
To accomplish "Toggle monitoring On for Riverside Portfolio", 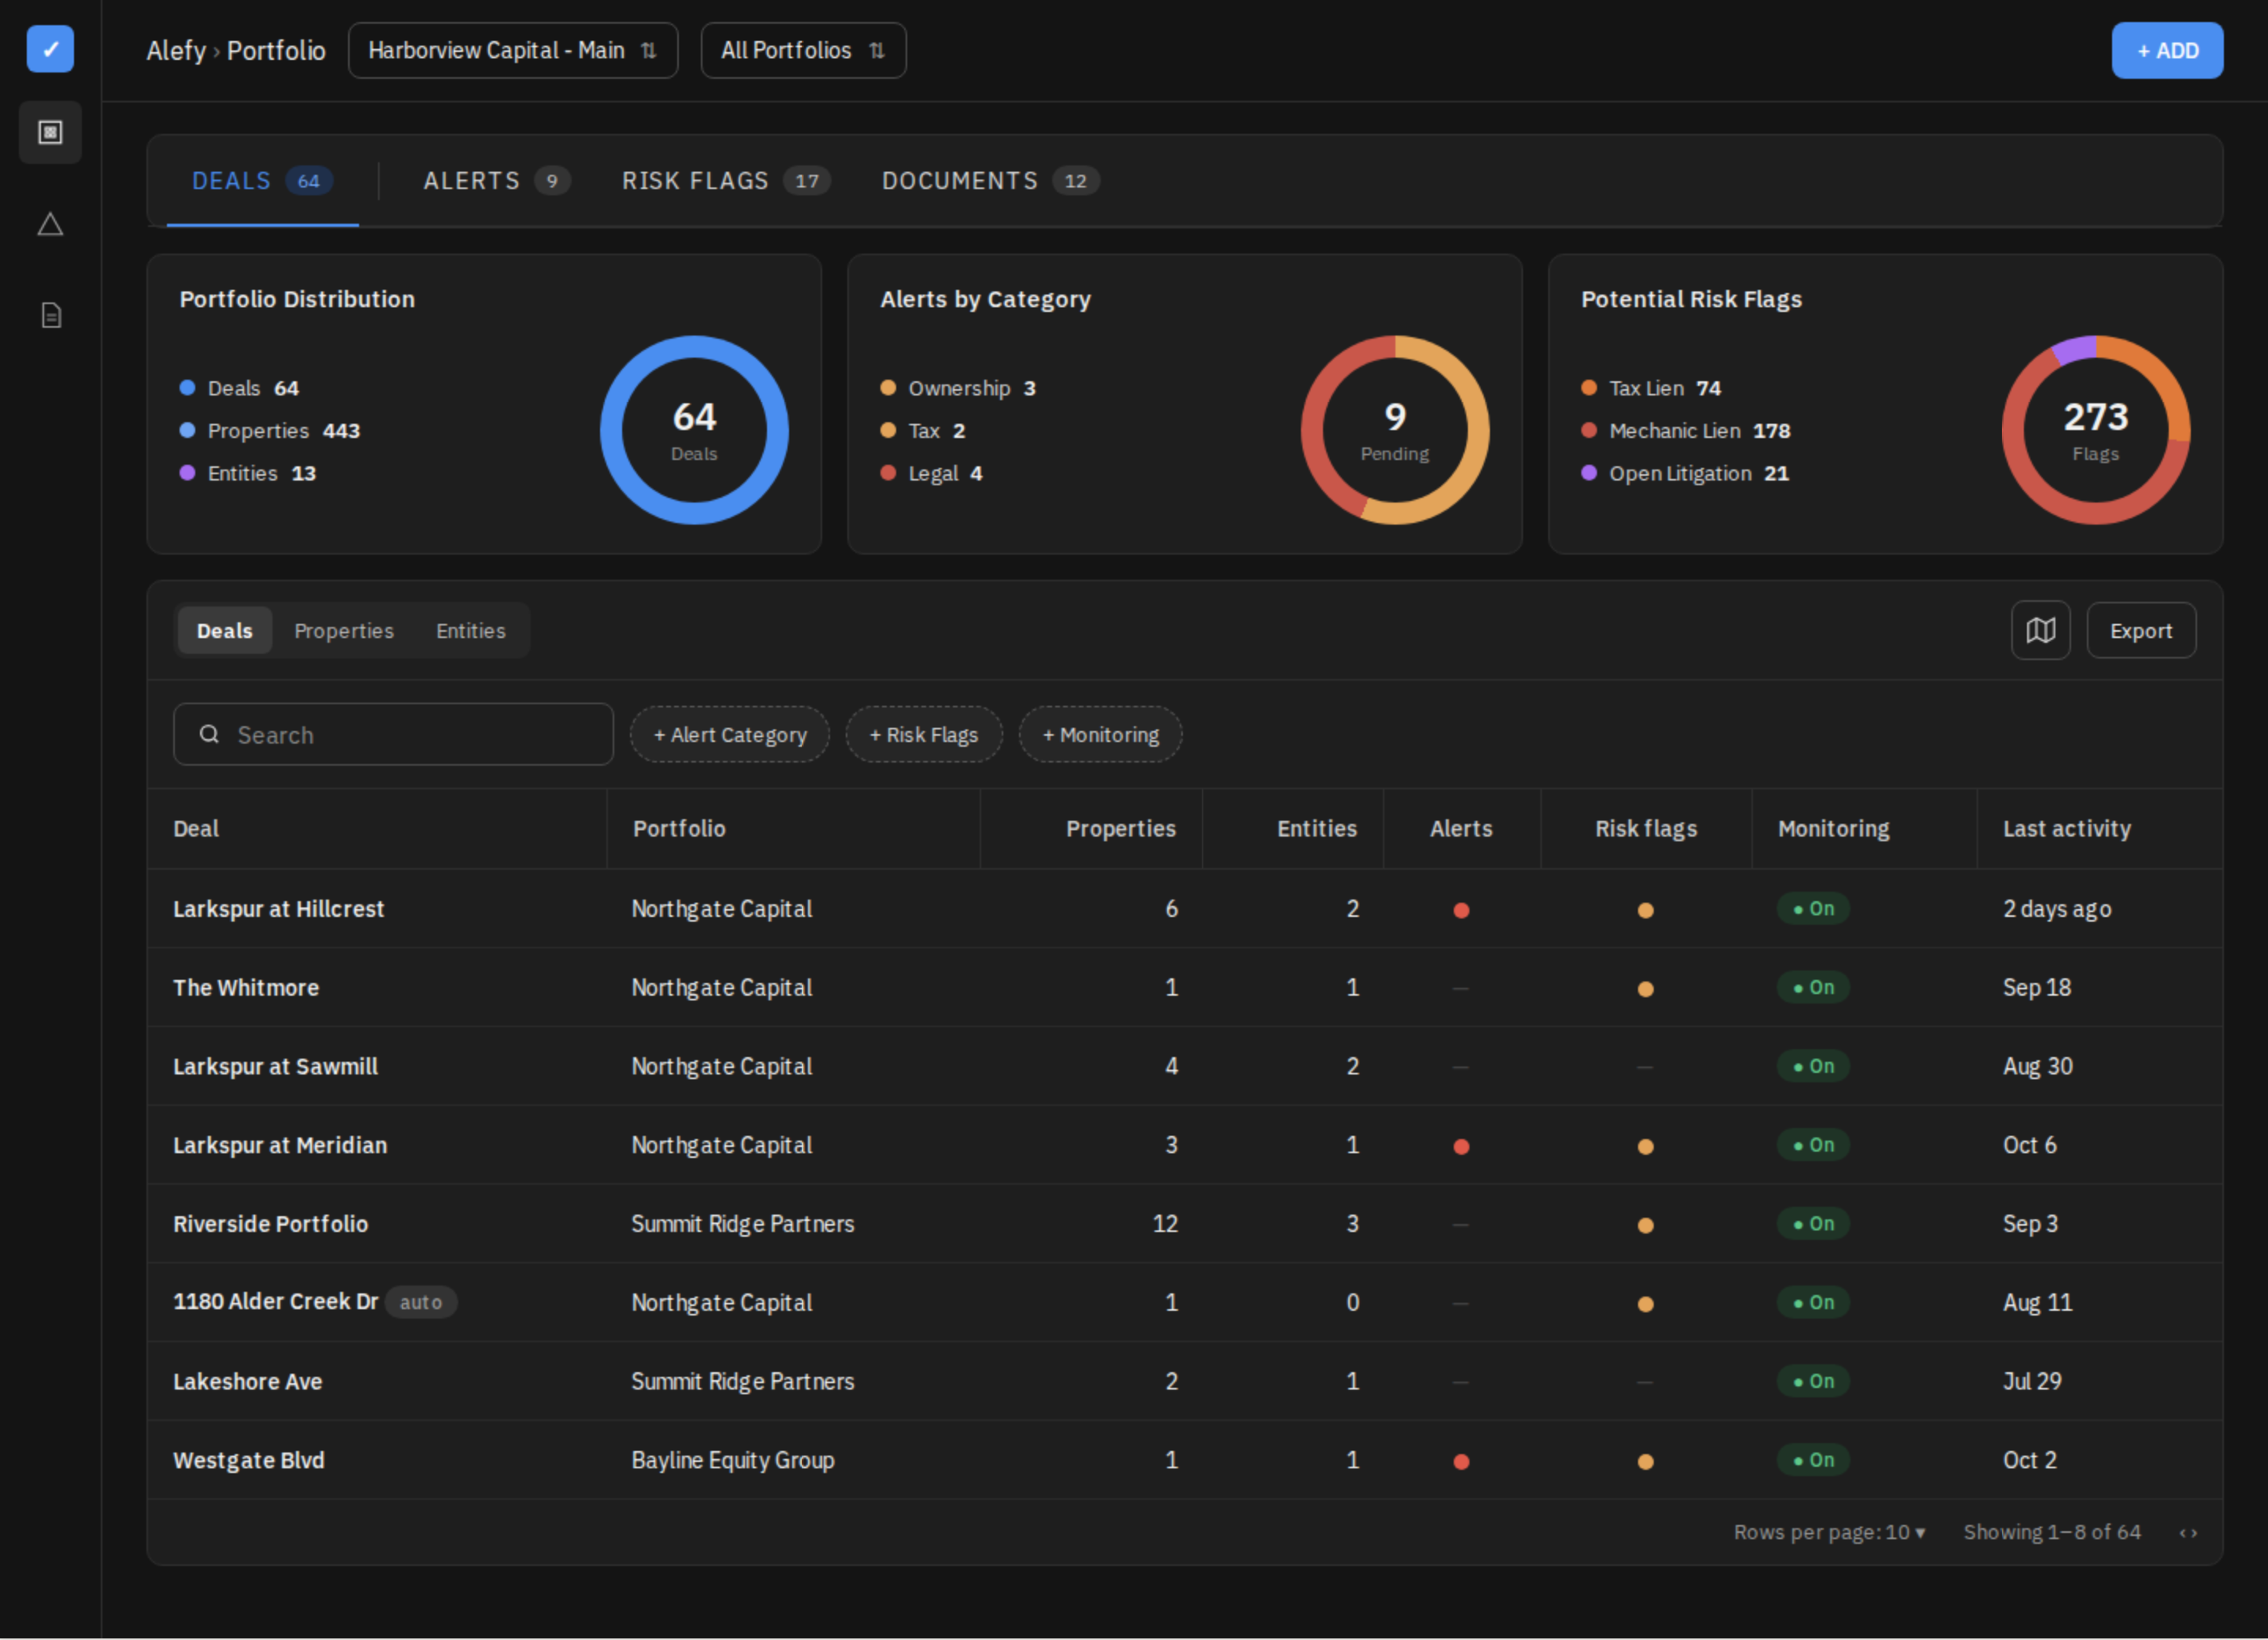I will click(x=1813, y=1224).
